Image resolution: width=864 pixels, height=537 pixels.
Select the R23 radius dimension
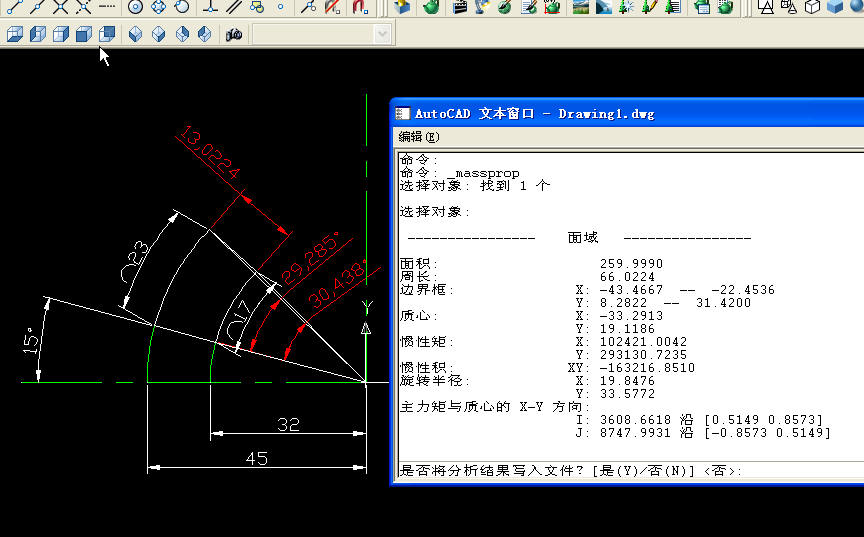(135, 261)
